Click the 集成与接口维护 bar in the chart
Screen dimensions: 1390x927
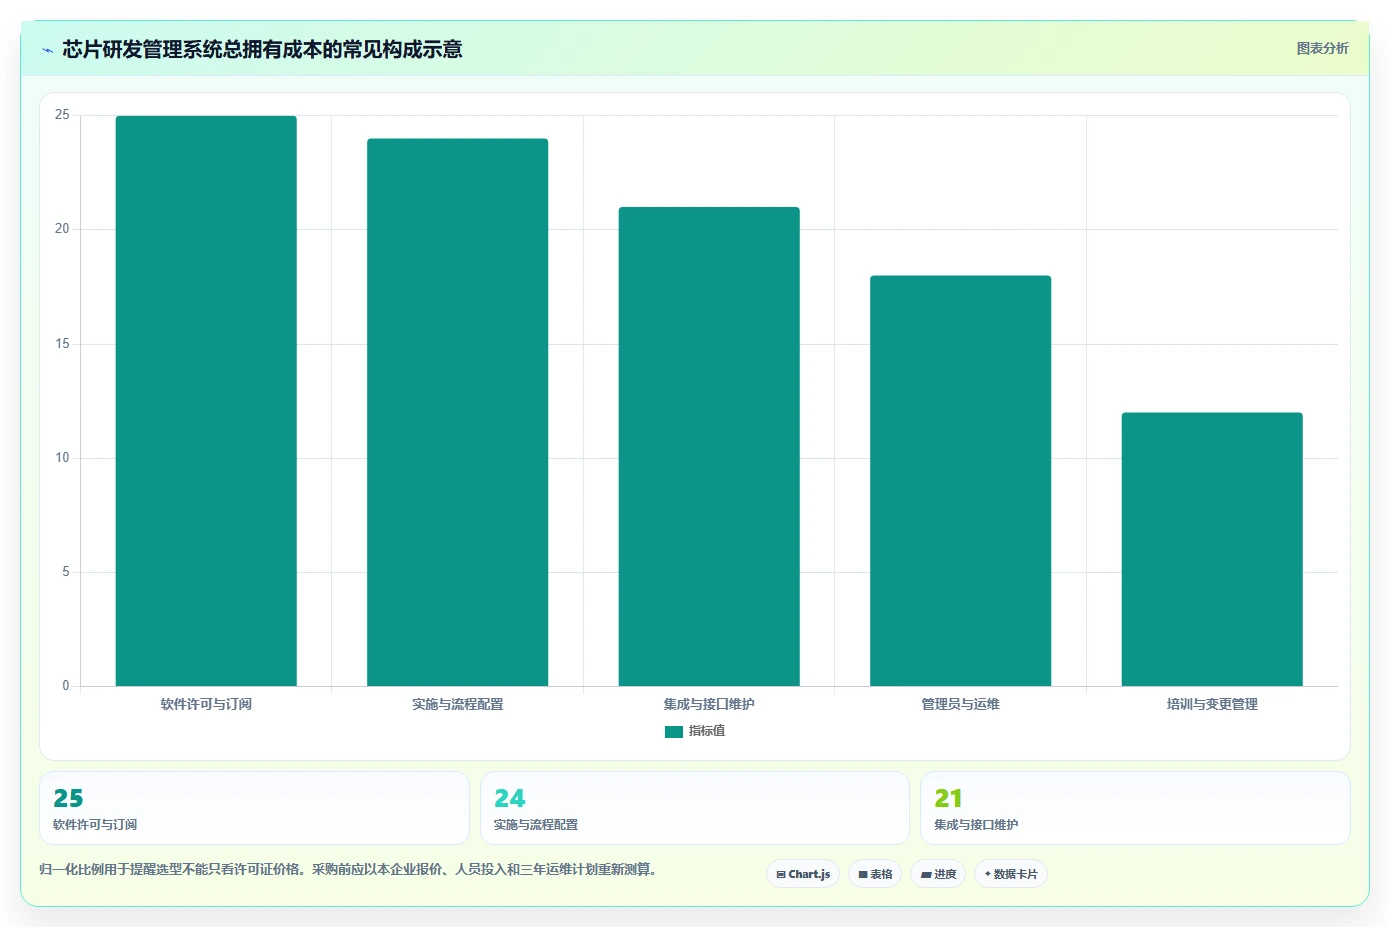(x=709, y=446)
